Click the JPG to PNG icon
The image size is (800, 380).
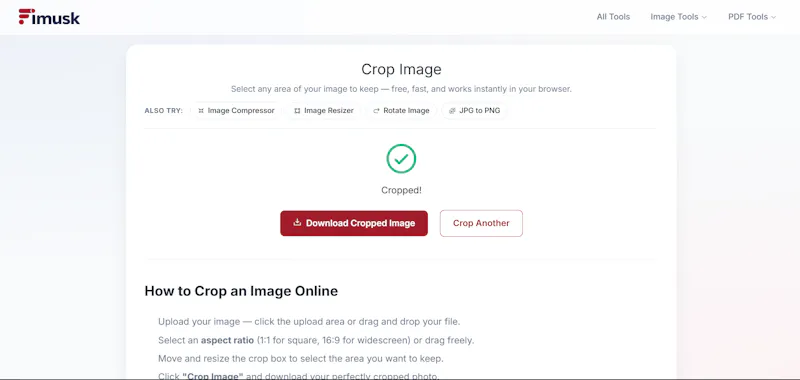pyautogui.click(x=452, y=111)
